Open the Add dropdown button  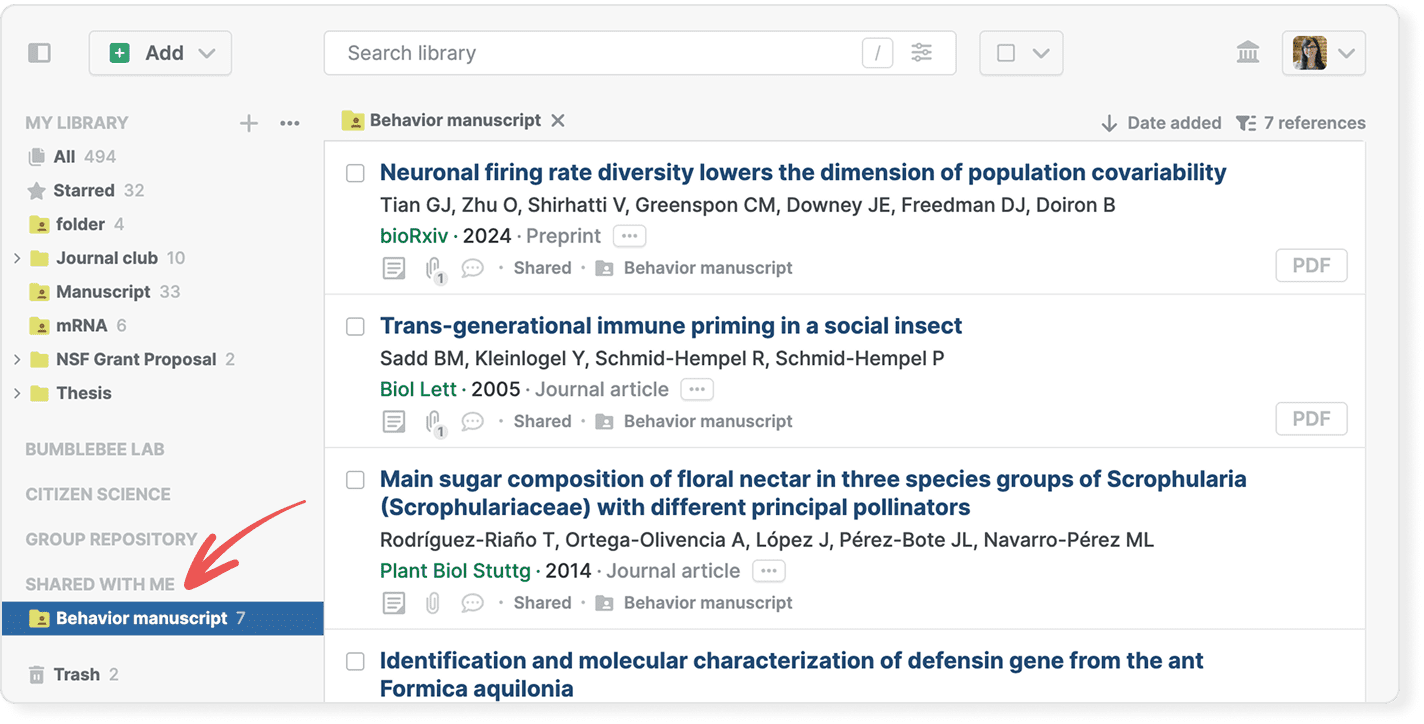pos(161,53)
